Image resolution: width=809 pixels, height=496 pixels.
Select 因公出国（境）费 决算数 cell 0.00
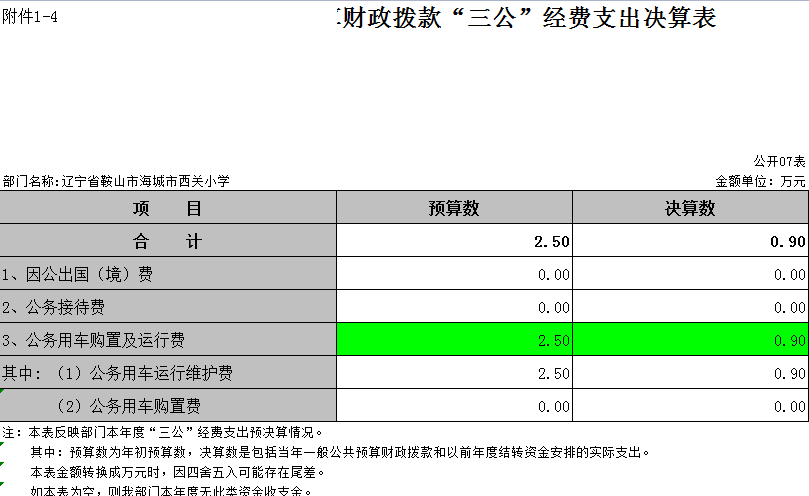pyautogui.click(x=690, y=274)
